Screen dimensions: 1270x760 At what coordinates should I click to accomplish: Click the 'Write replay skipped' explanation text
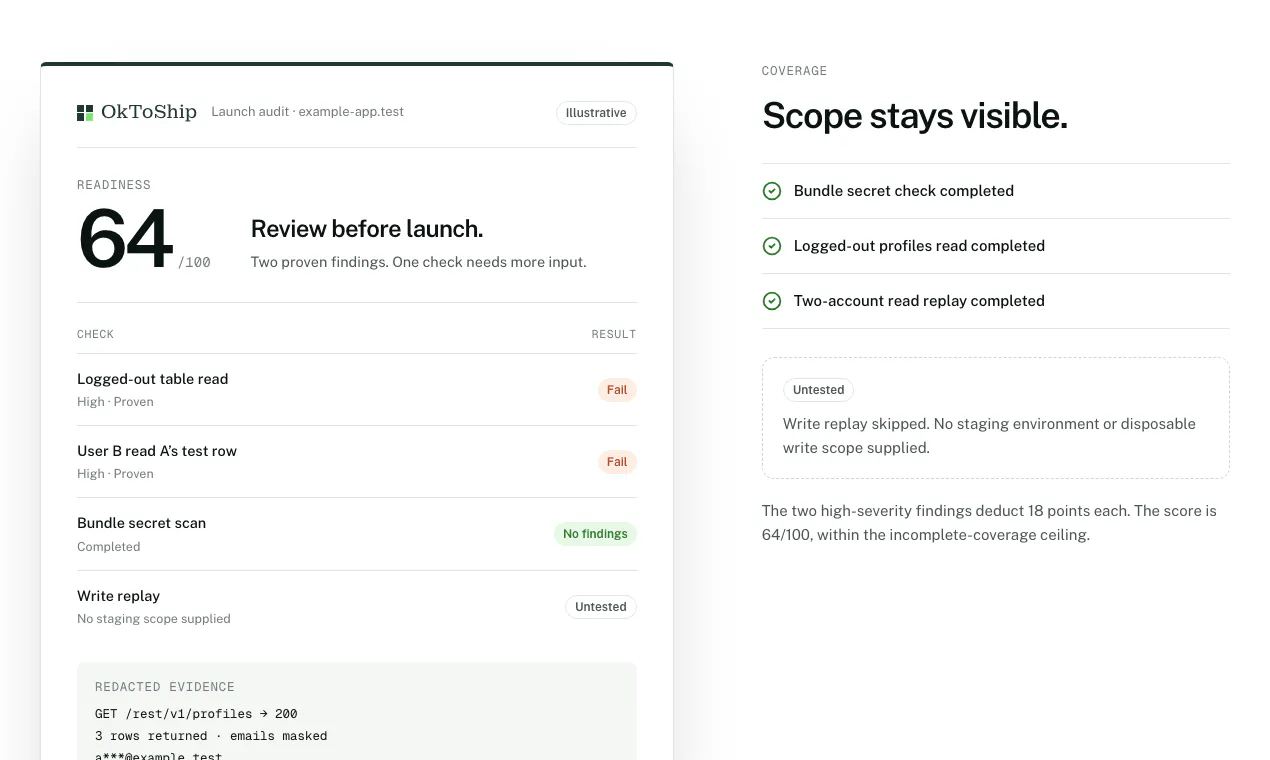[990, 436]
